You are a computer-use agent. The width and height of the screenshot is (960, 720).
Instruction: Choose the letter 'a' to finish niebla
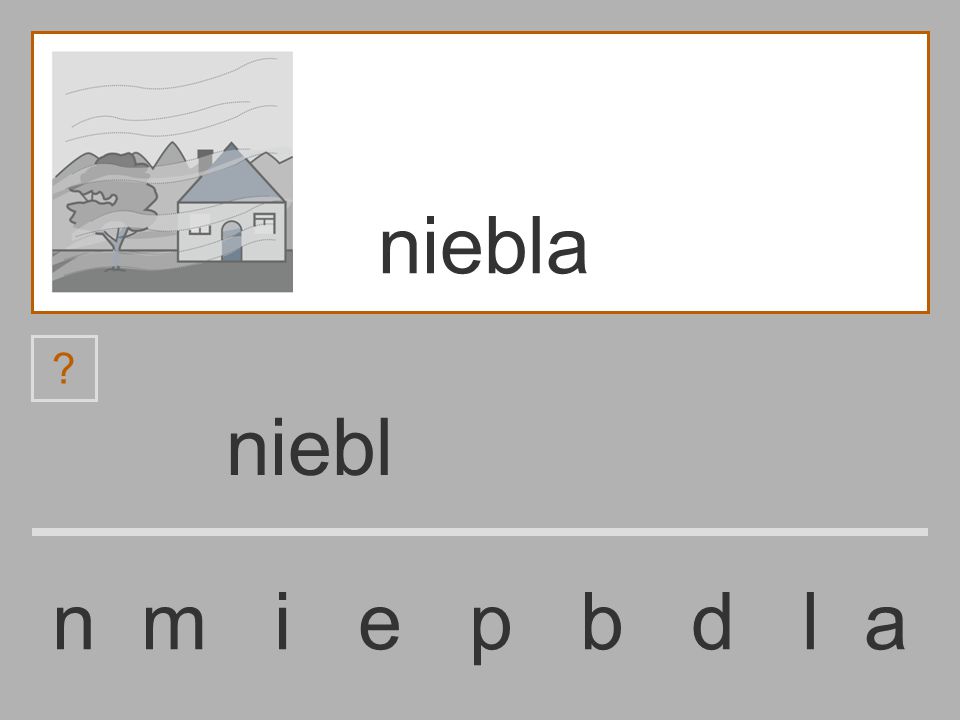point(885,626)
